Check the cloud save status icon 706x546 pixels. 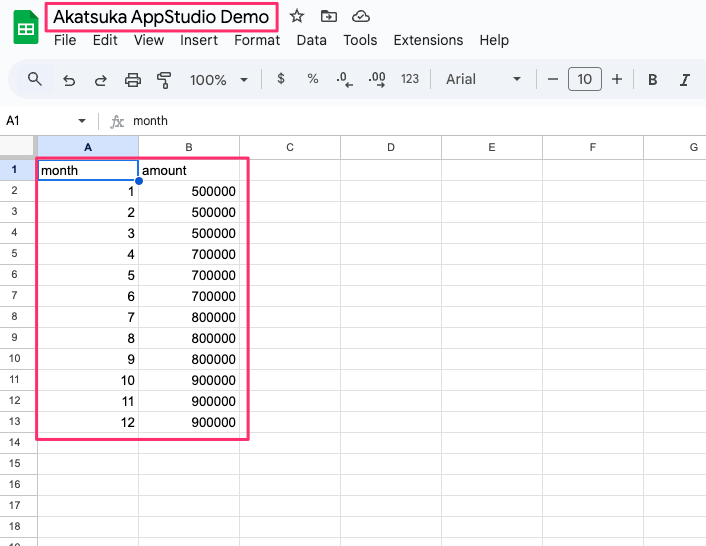pos(361,16)
